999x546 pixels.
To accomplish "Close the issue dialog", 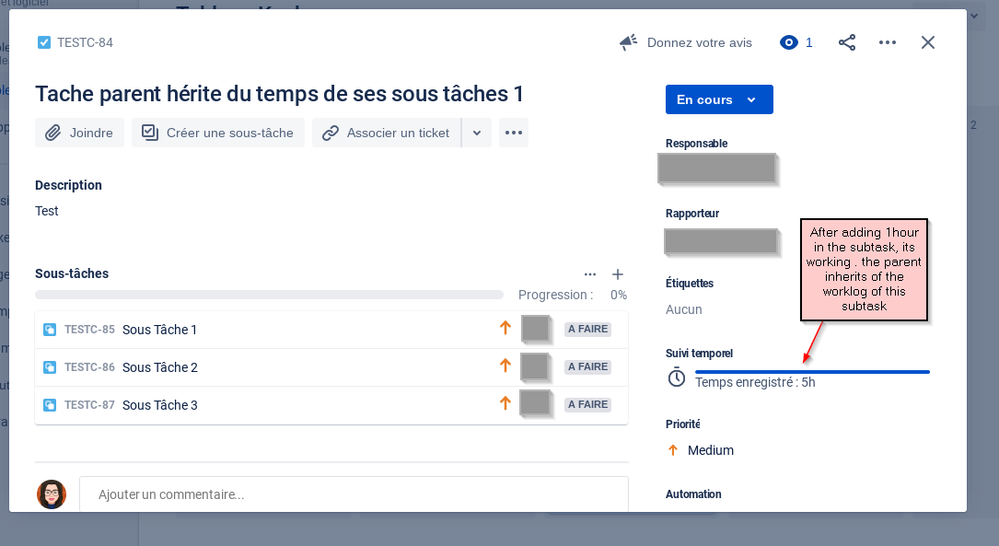I will tap(928, 43).
